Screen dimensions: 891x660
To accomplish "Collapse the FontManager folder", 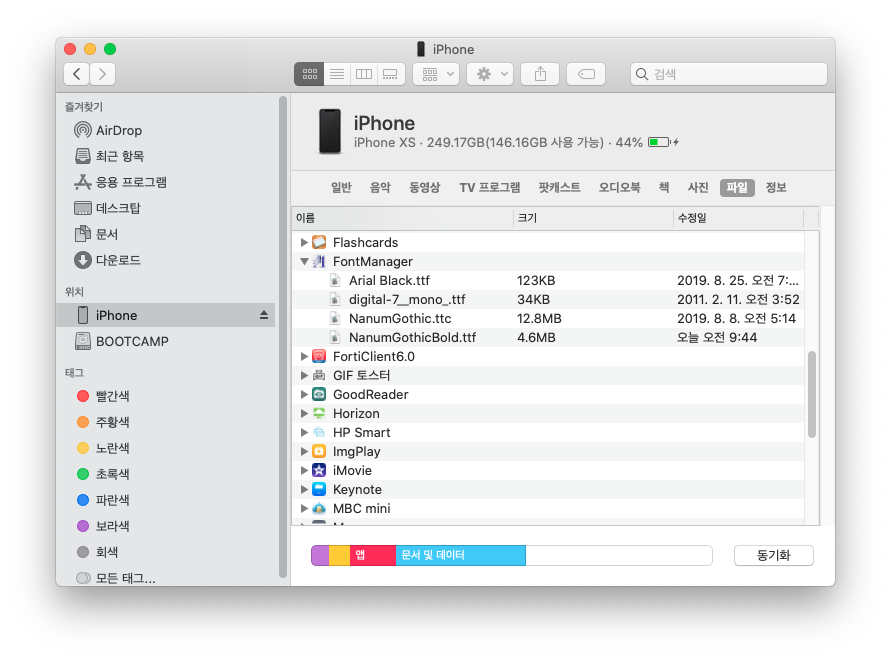I will (304, 261).
